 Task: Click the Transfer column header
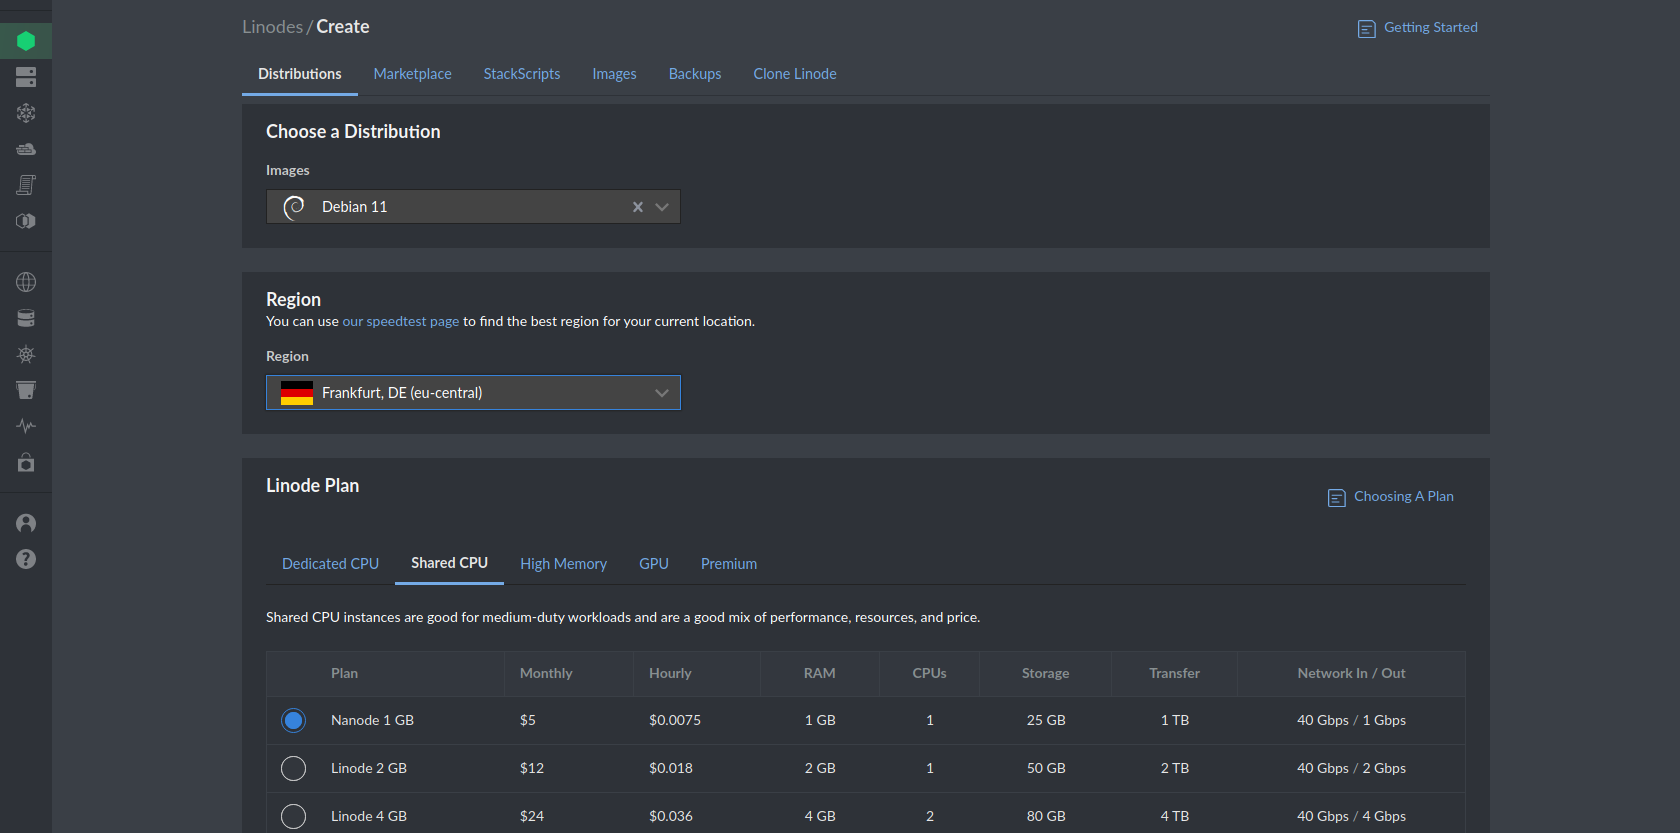(x=1174, y=674)
